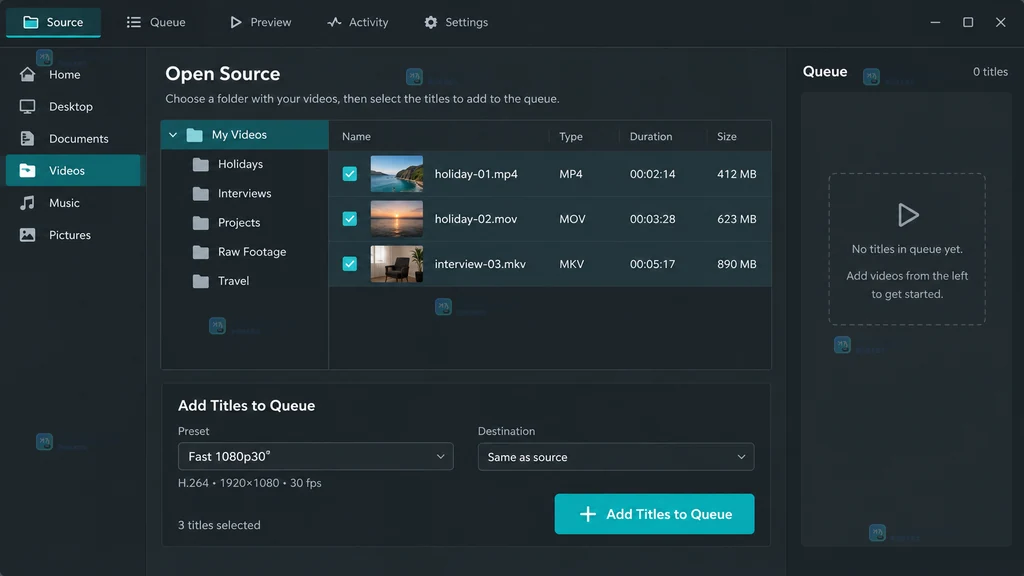This screenshot has width=1024, height=576.
Task: Click the Documents file icon in sidebar
Action: pyautogui.click(x=27, y=138)
